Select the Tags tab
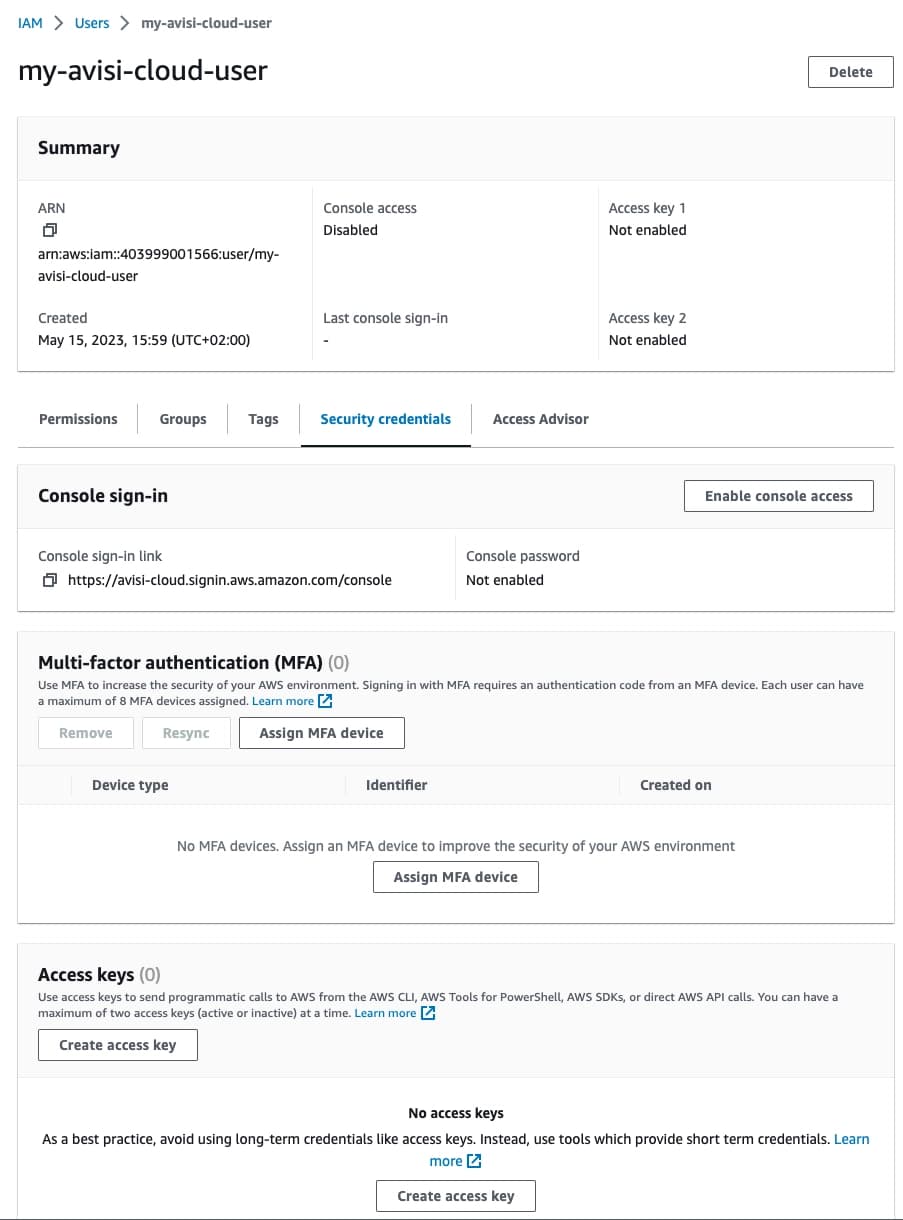The height and width of the screenshot is (1220, 903). 263,419
